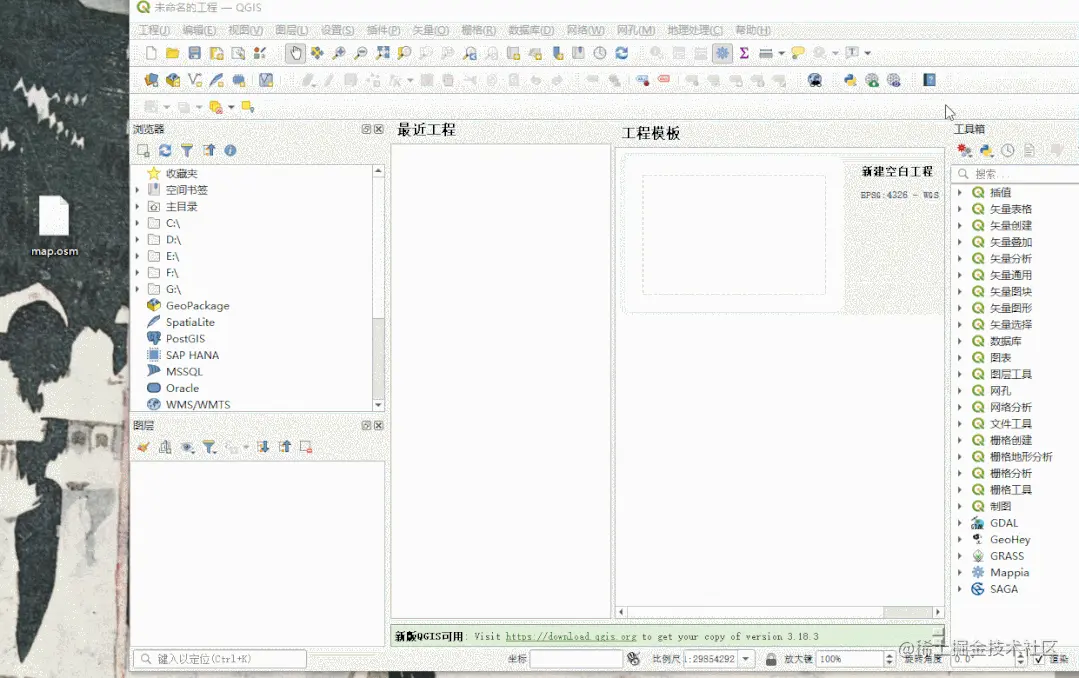Toggle the processing toolbox gear icon
1079x678 pixels.
723,53
